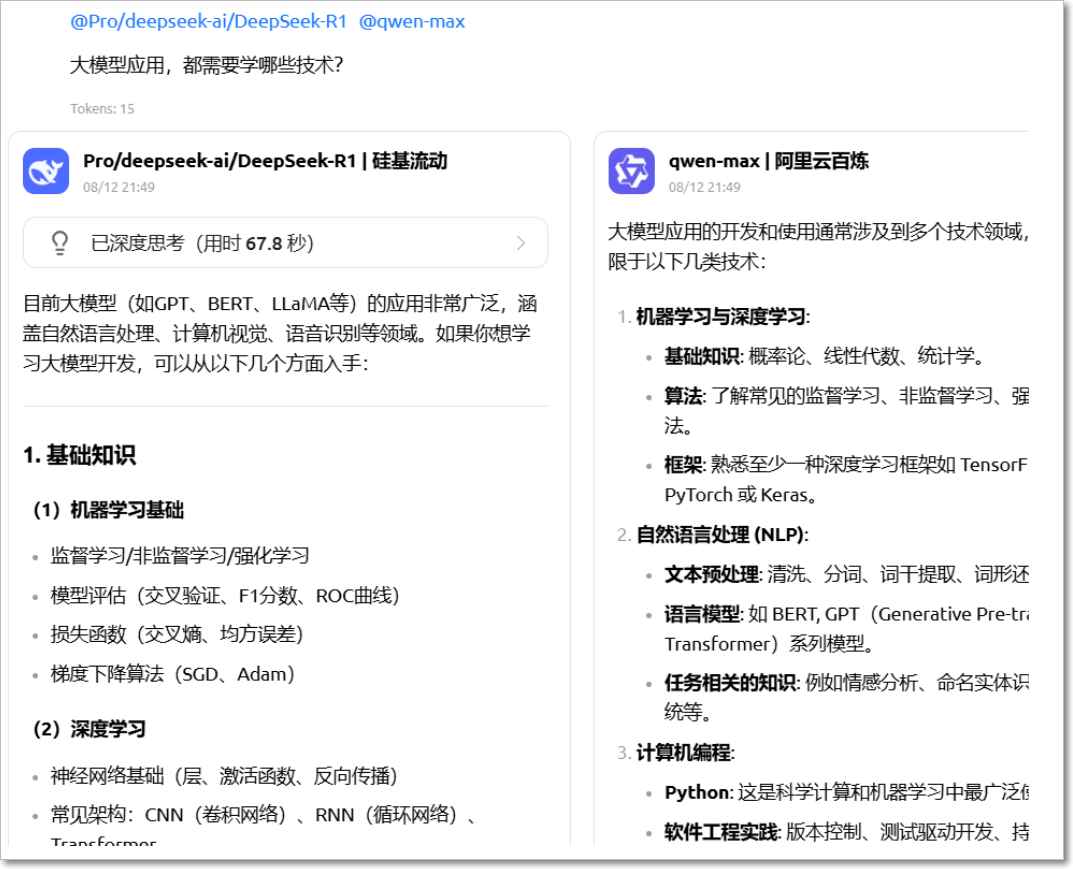
Task: Click the Python bullet in qwen response
Action: pyautogui.click(x=846, y=792)
